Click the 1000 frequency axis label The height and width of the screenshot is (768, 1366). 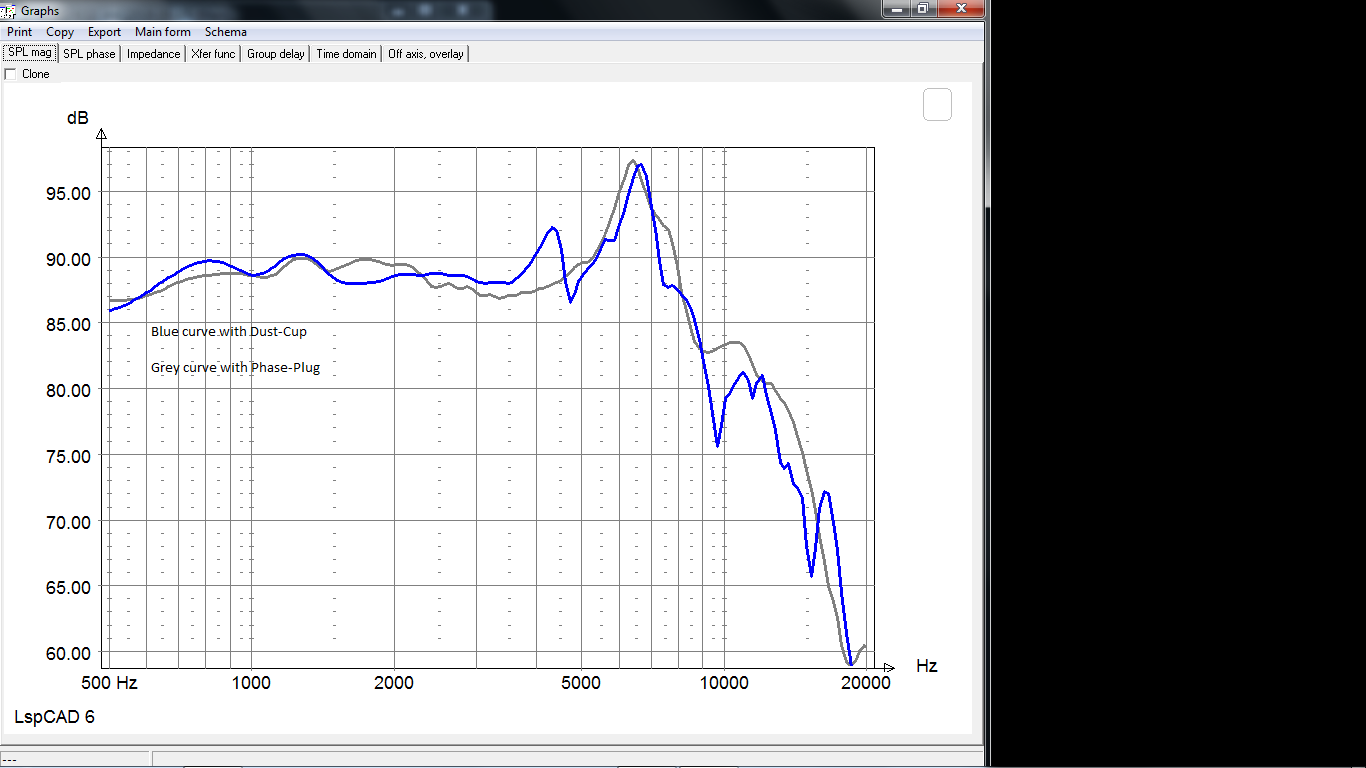[x=251, y=683]
